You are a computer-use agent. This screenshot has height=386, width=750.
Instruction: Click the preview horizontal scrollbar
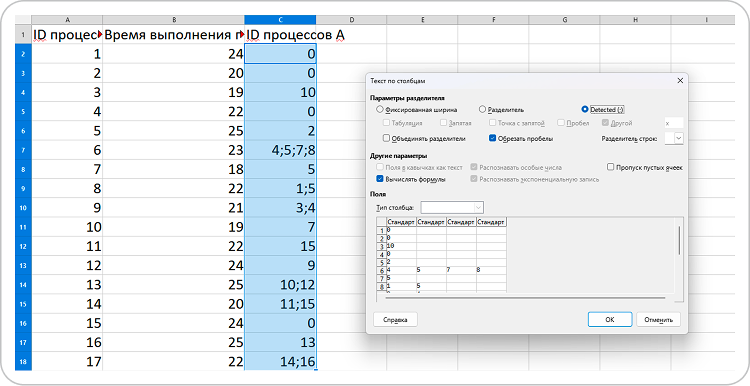525,298
